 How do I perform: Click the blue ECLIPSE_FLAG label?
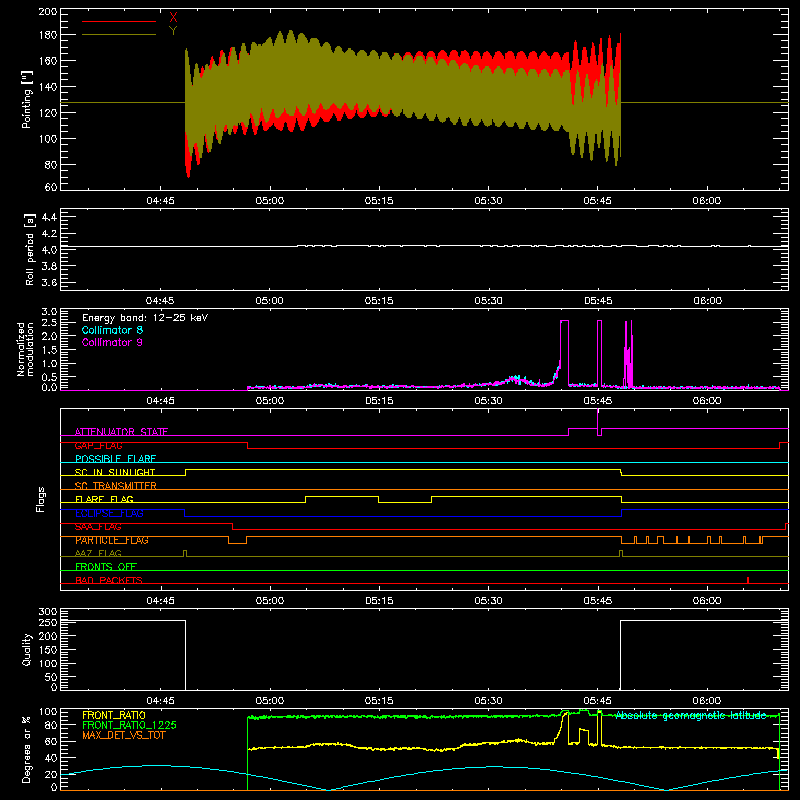tap(109, 513)
